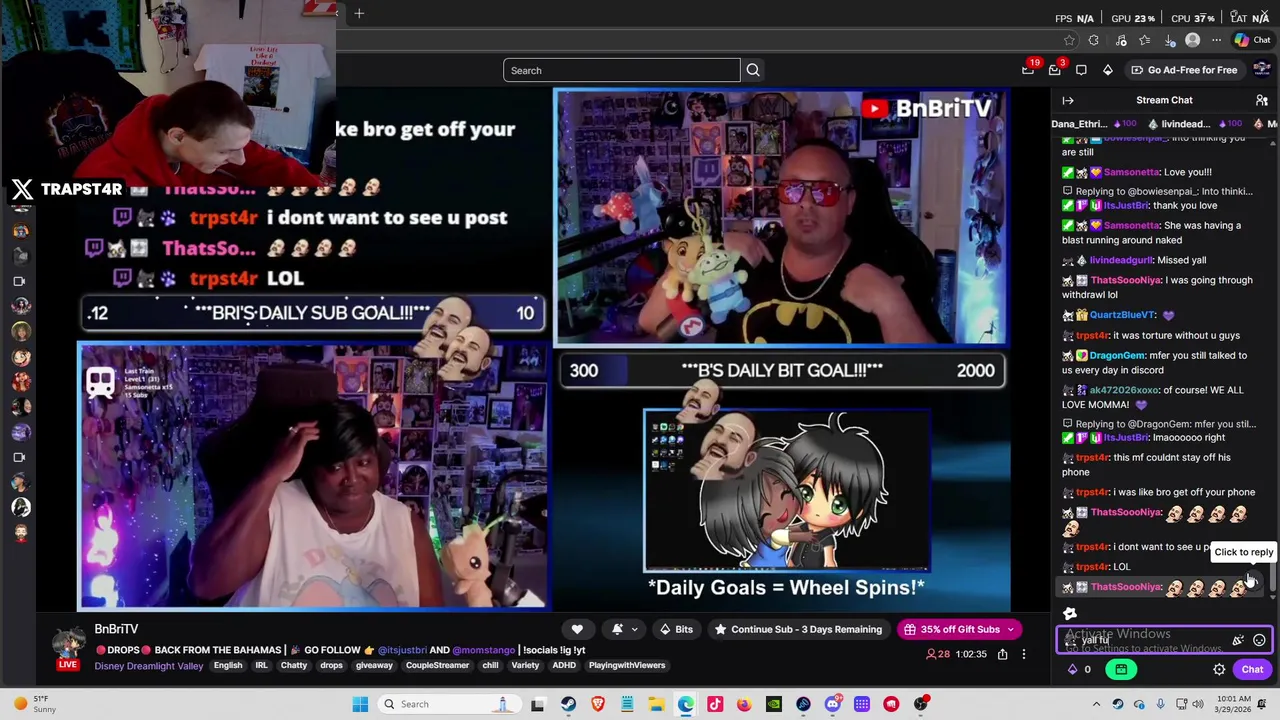Click the Twitch search magnifier button
Image resolution: width=1280 pixels, height=720 pixels.
click(753, 70)
